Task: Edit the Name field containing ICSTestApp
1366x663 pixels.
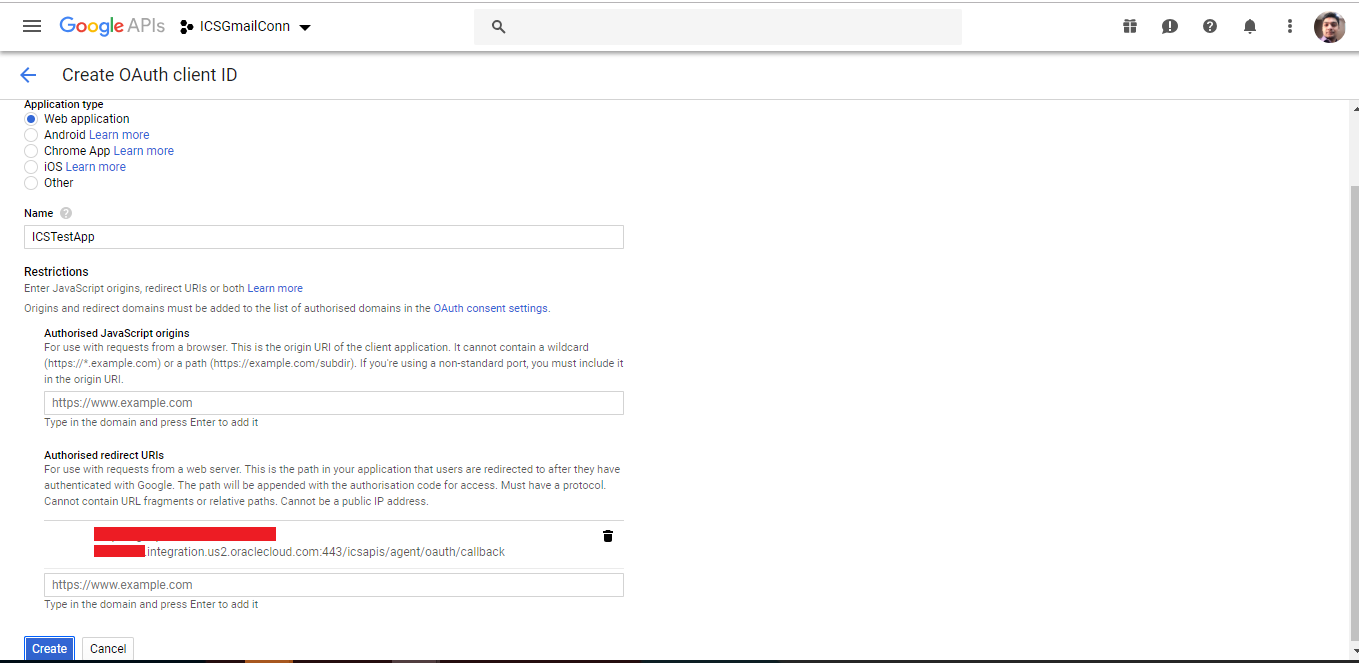Action: (324, 237)
